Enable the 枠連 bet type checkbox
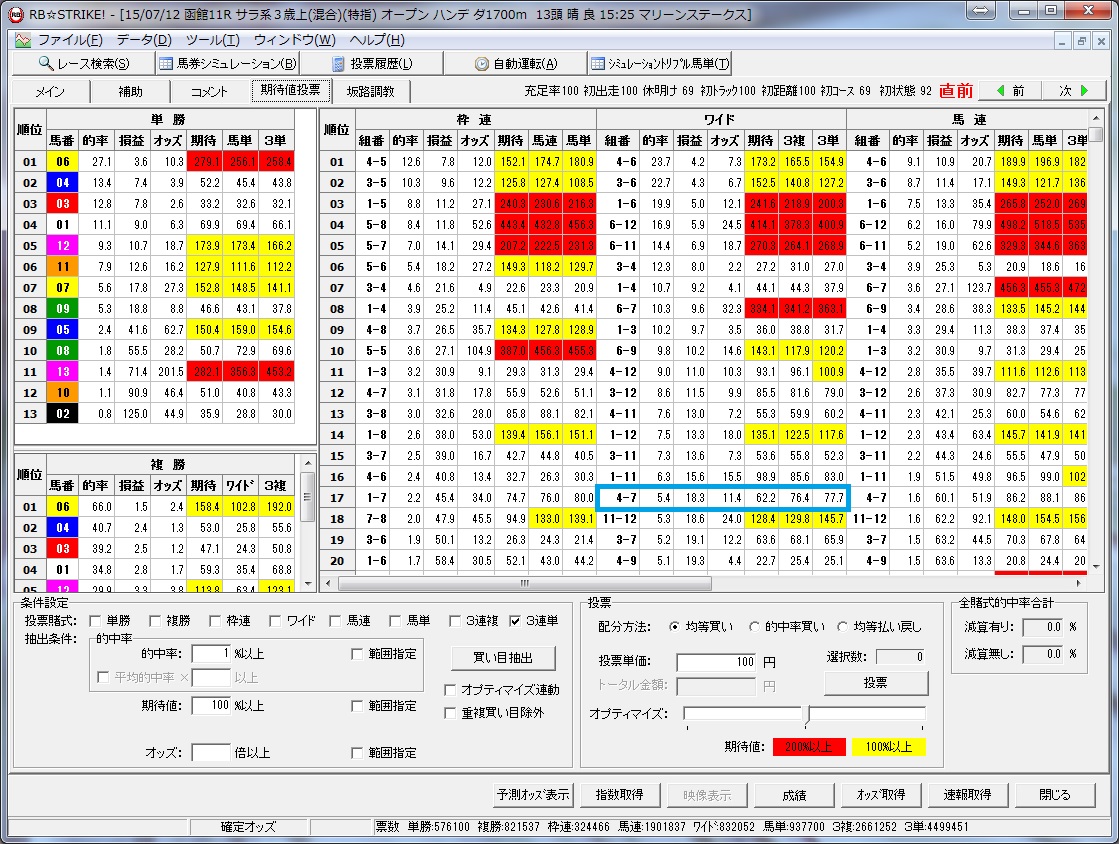This screenshot has height=844, width=1119. click(x=214, y=621)
